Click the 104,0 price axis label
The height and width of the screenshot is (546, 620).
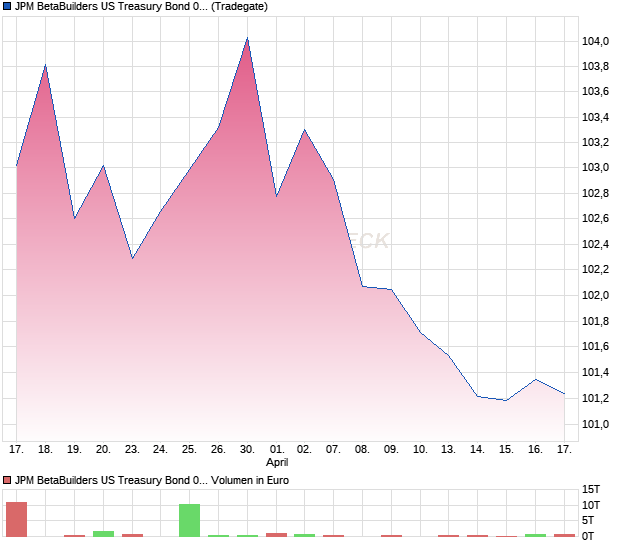[x=596, y=41]
